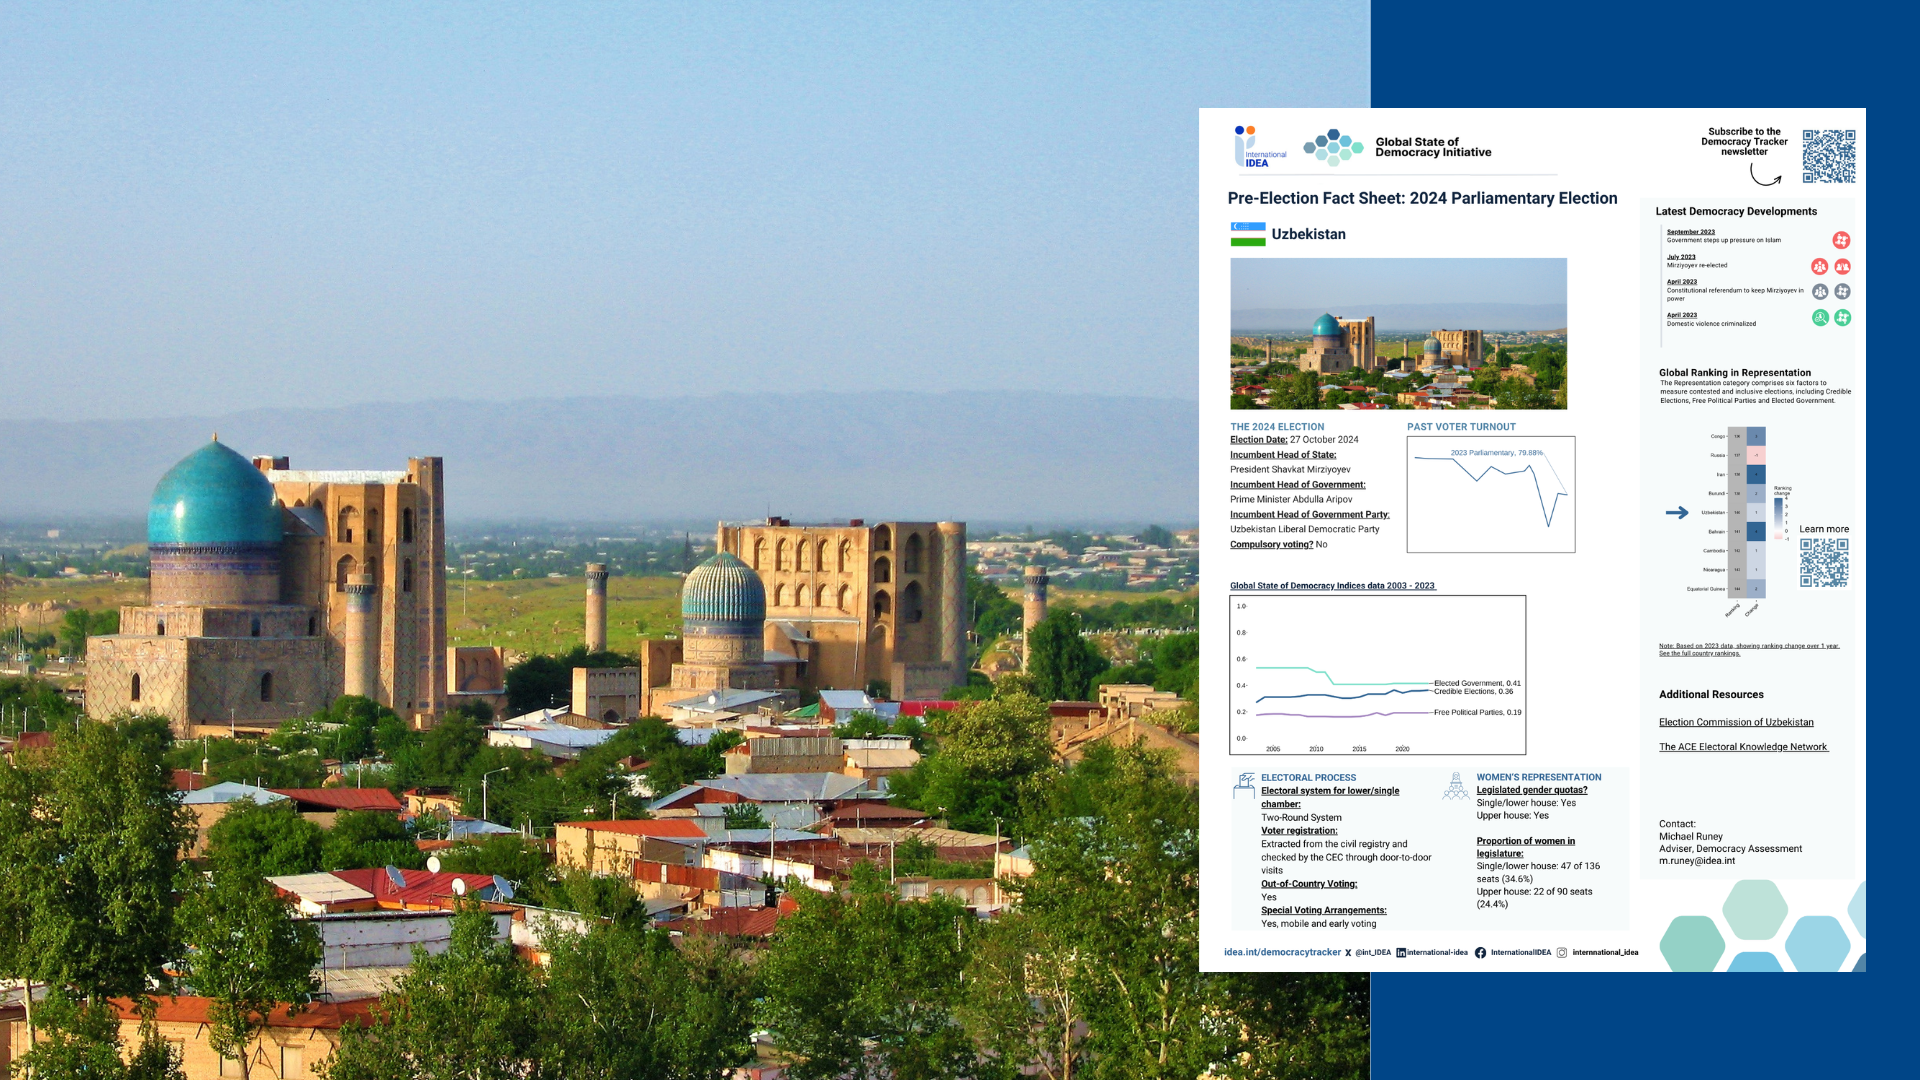Open The ACE Electoral Knowledge Network link
The height and width of the screenshot is (1080, 1920).
pyautogui.click(x=1743, y=747)
